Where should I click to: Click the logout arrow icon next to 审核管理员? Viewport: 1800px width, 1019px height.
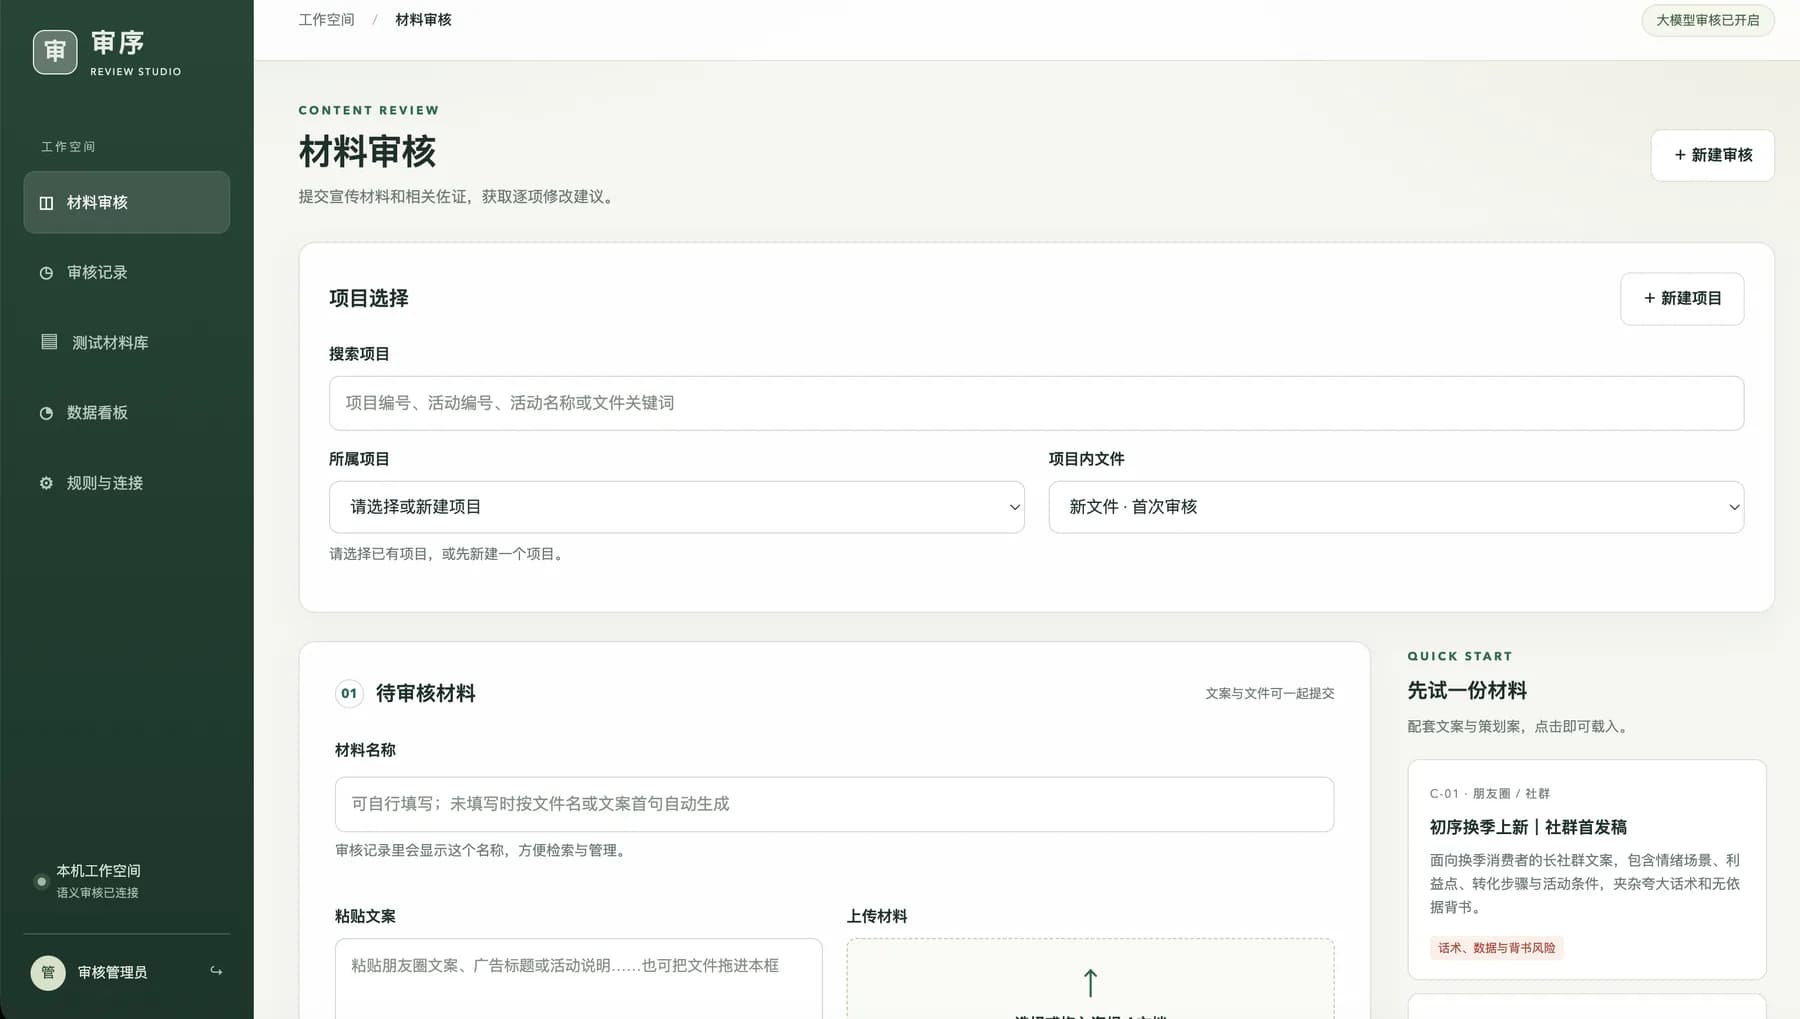216,971
